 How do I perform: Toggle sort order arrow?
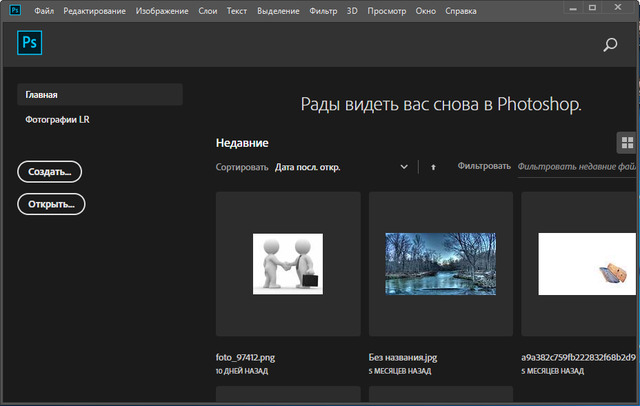point(433,168)
